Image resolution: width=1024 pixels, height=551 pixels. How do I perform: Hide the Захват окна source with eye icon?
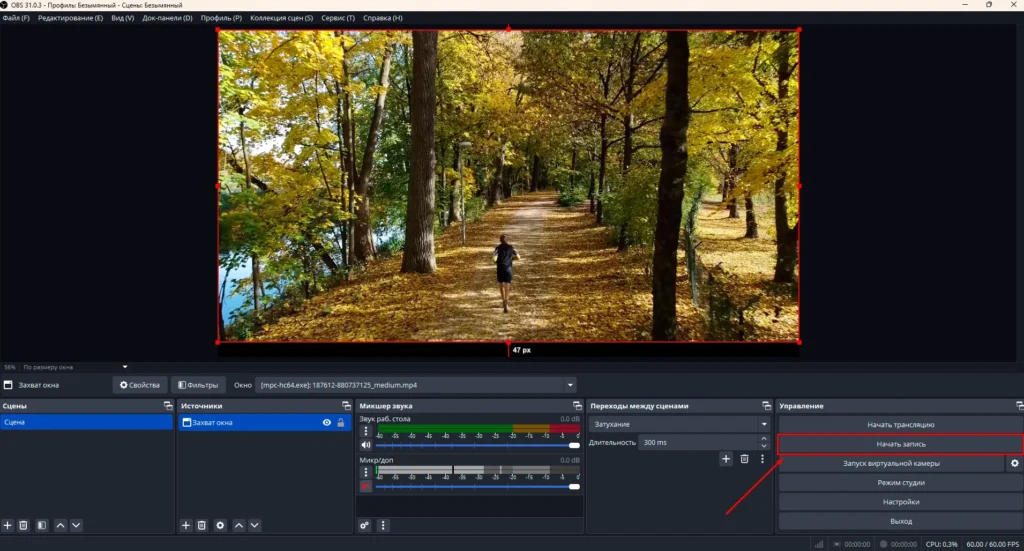point(326,423)
